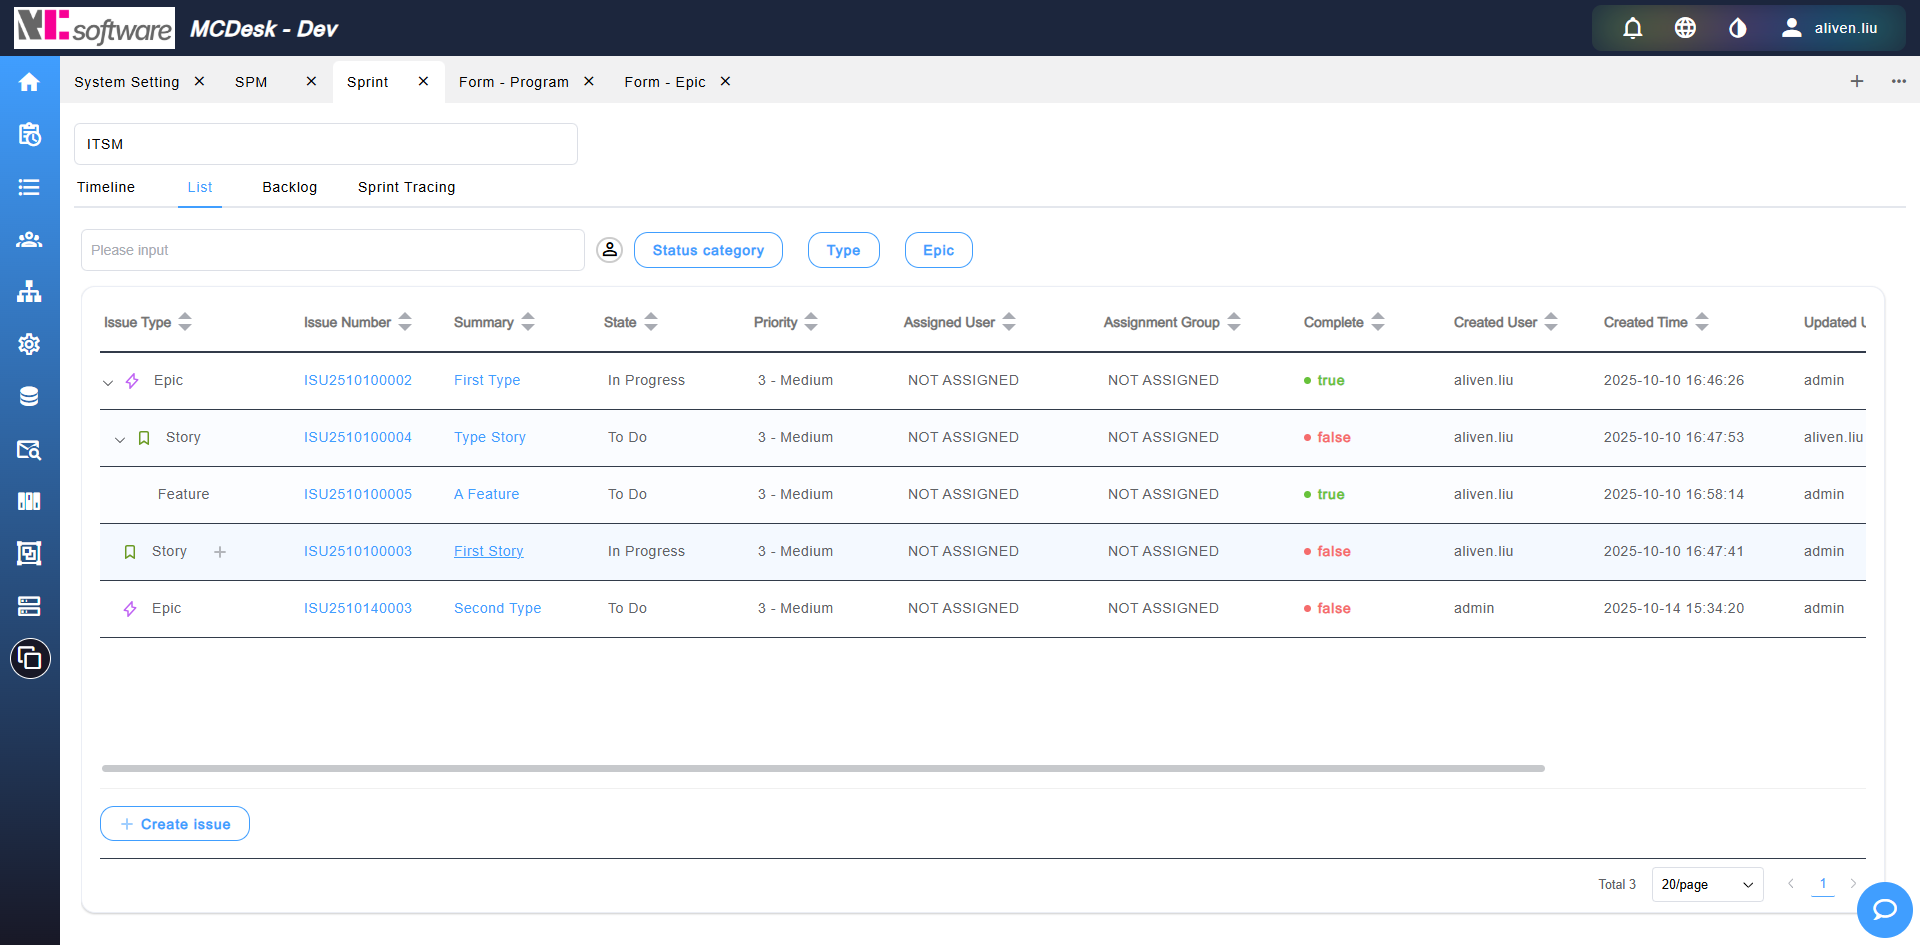Screen dimensions: 1920x945
Task: Click the plus icon beside Story row
Action: click(220, 552)
